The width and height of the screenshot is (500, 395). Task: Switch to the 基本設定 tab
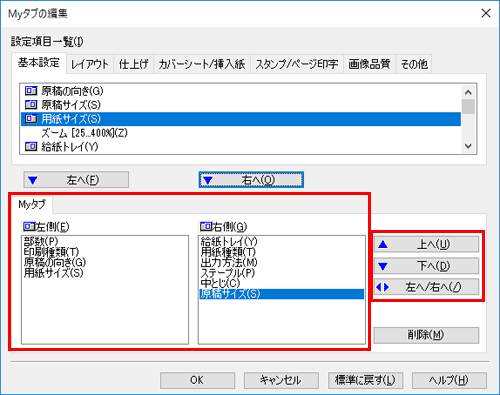pos(39,63)
